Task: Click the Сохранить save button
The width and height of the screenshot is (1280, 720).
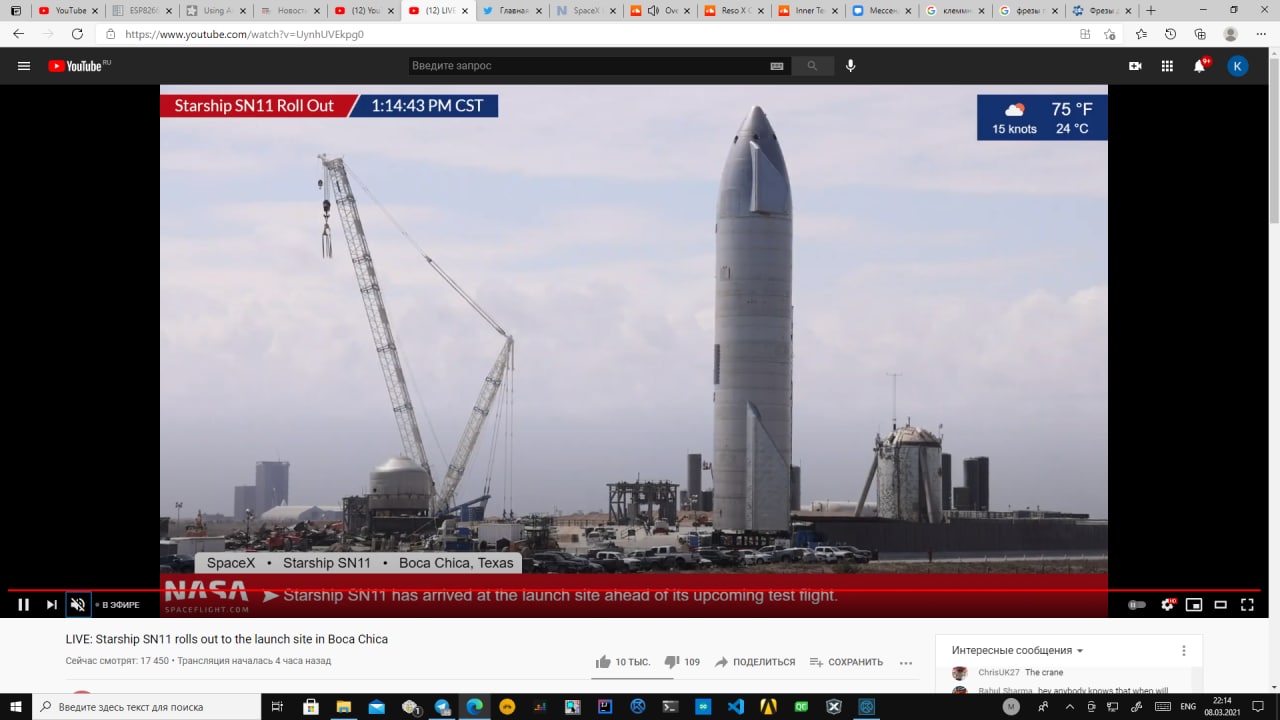Action: pos(846,662)
